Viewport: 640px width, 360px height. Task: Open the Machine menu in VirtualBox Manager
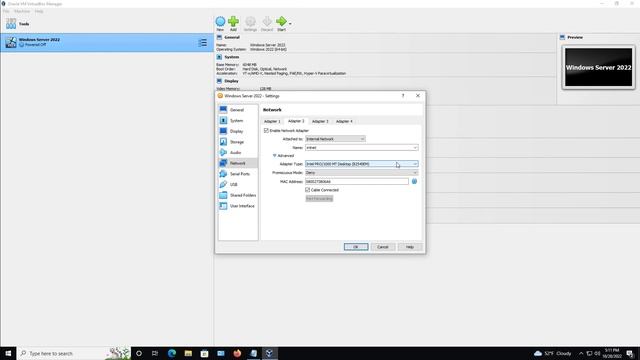coord(22,11)
